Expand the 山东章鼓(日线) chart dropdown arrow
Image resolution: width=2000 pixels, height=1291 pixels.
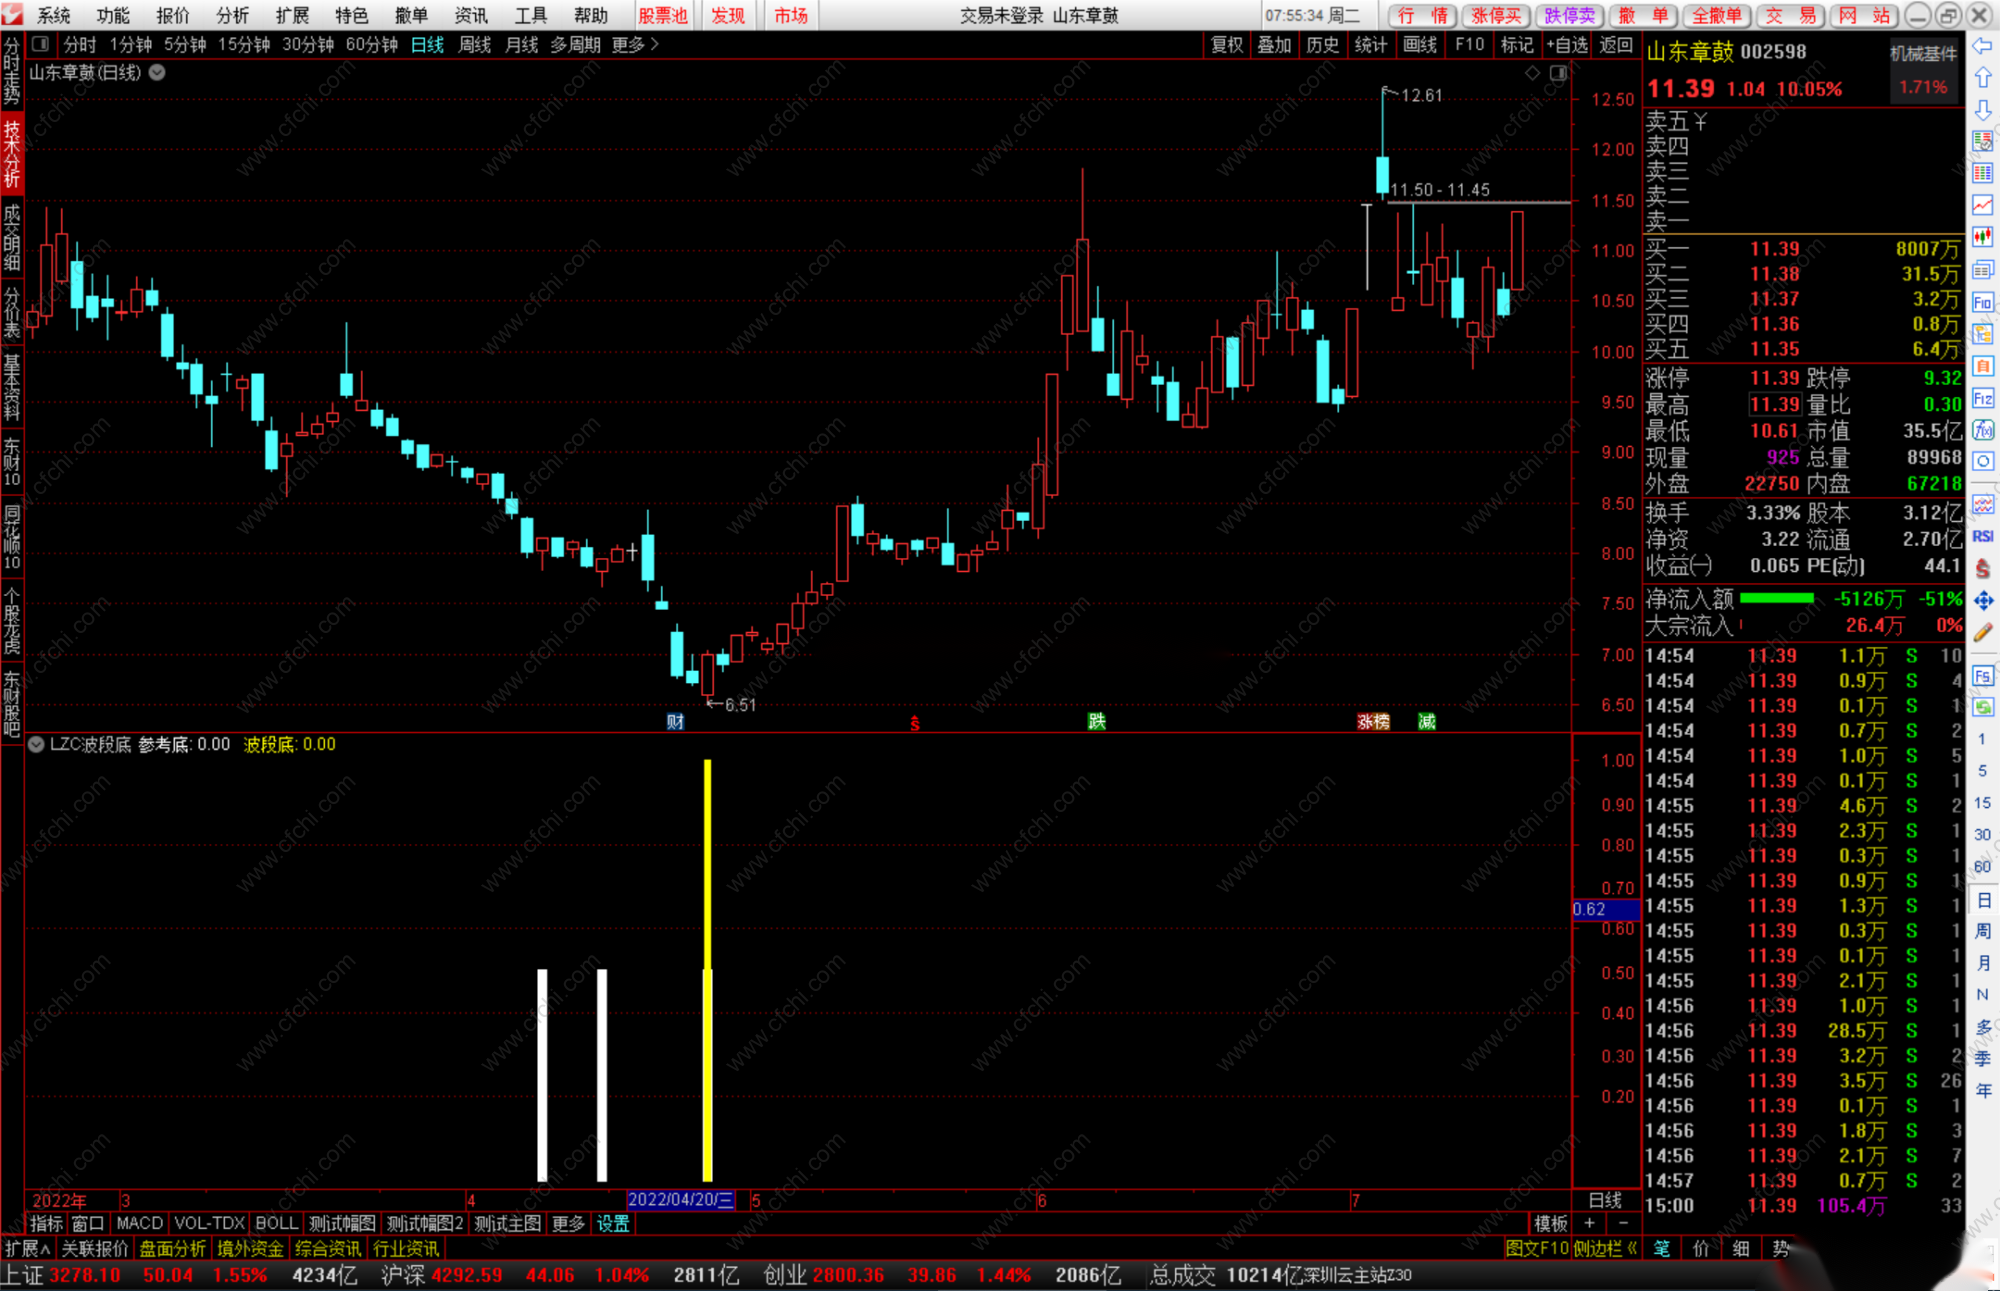tap(157, 72)
